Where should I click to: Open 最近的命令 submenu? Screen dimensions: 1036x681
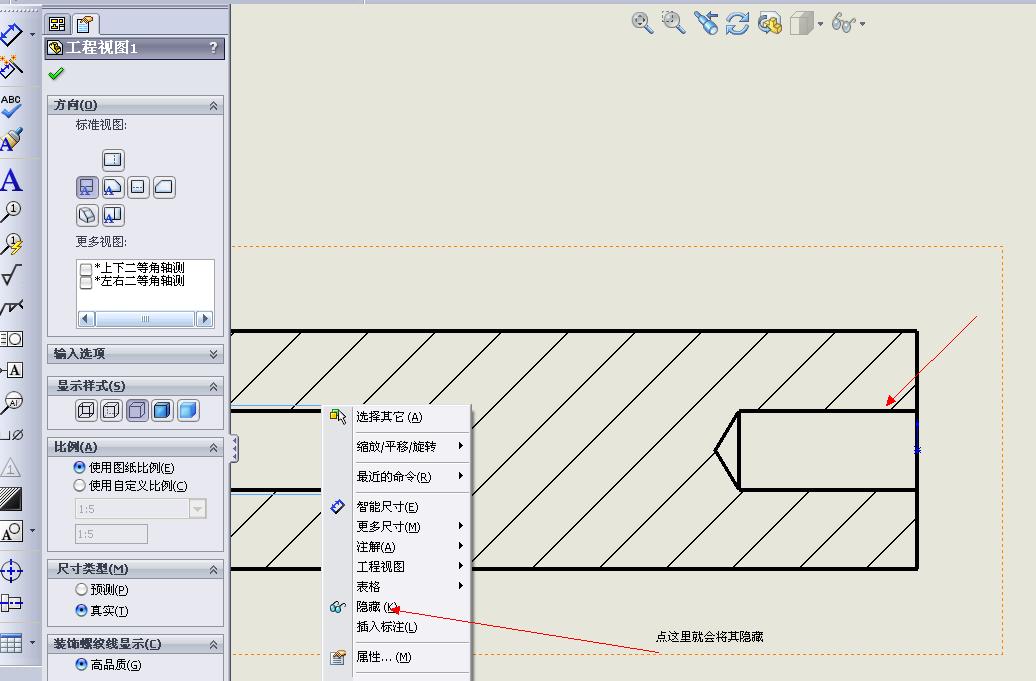397,476
